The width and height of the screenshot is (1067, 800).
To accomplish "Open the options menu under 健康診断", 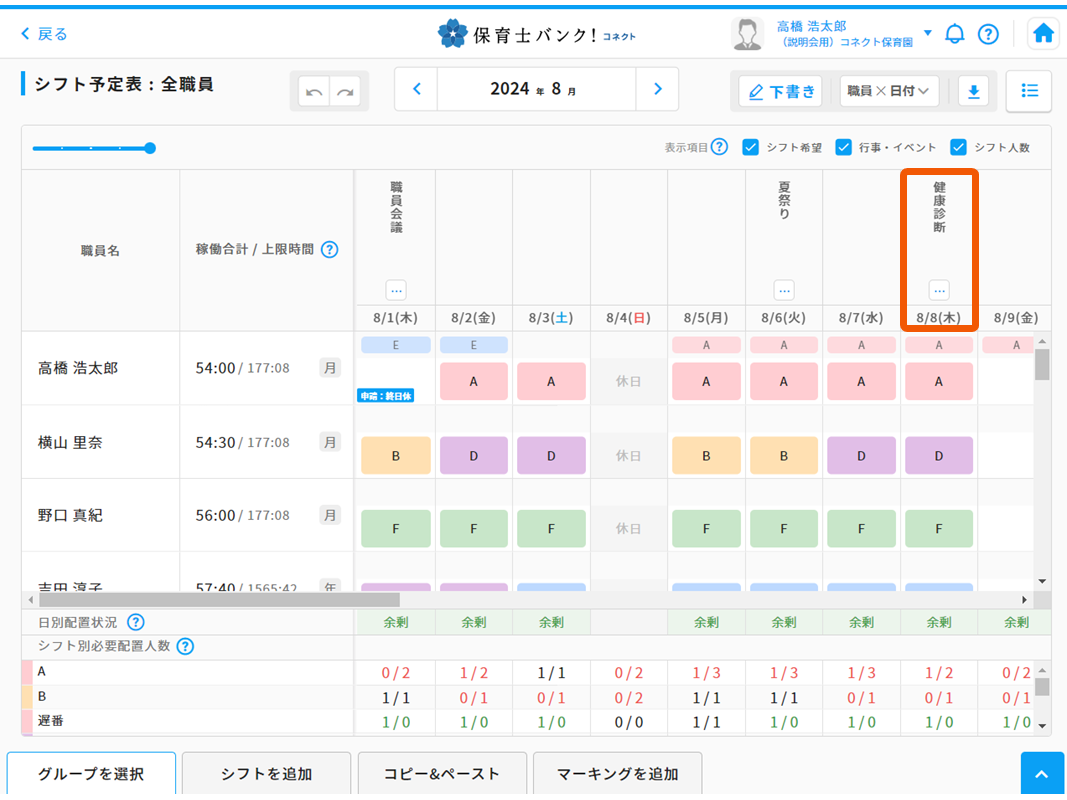I will pyautogui.click(x=938, y=290).
